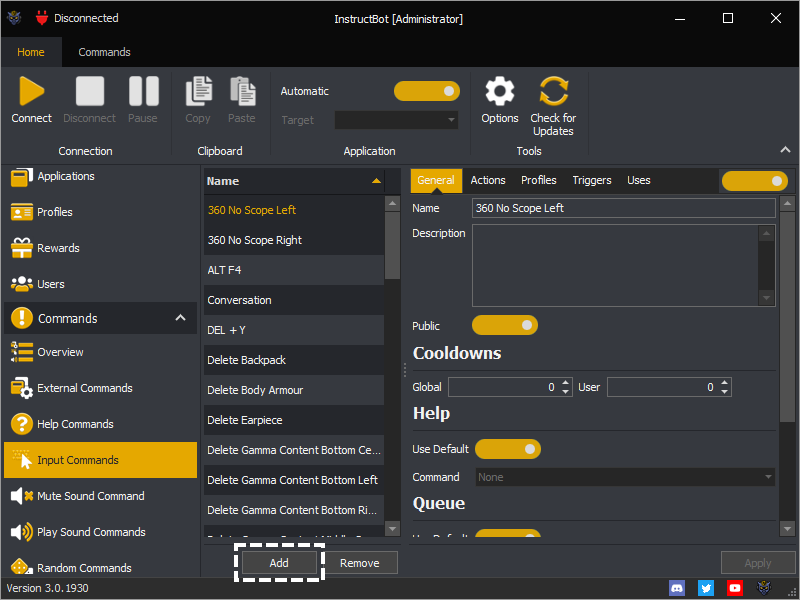The width and height of the screenshot is (800, 600).
Task: Toggle the Help Use Default switch
Action: (508, 449)
